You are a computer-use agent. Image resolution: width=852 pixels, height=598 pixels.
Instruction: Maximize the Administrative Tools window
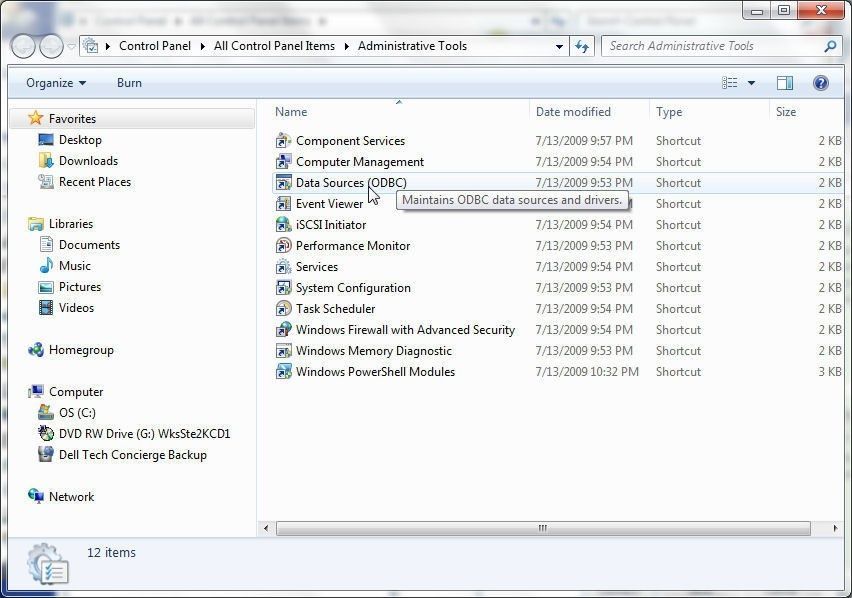click(x=784, y=10)
